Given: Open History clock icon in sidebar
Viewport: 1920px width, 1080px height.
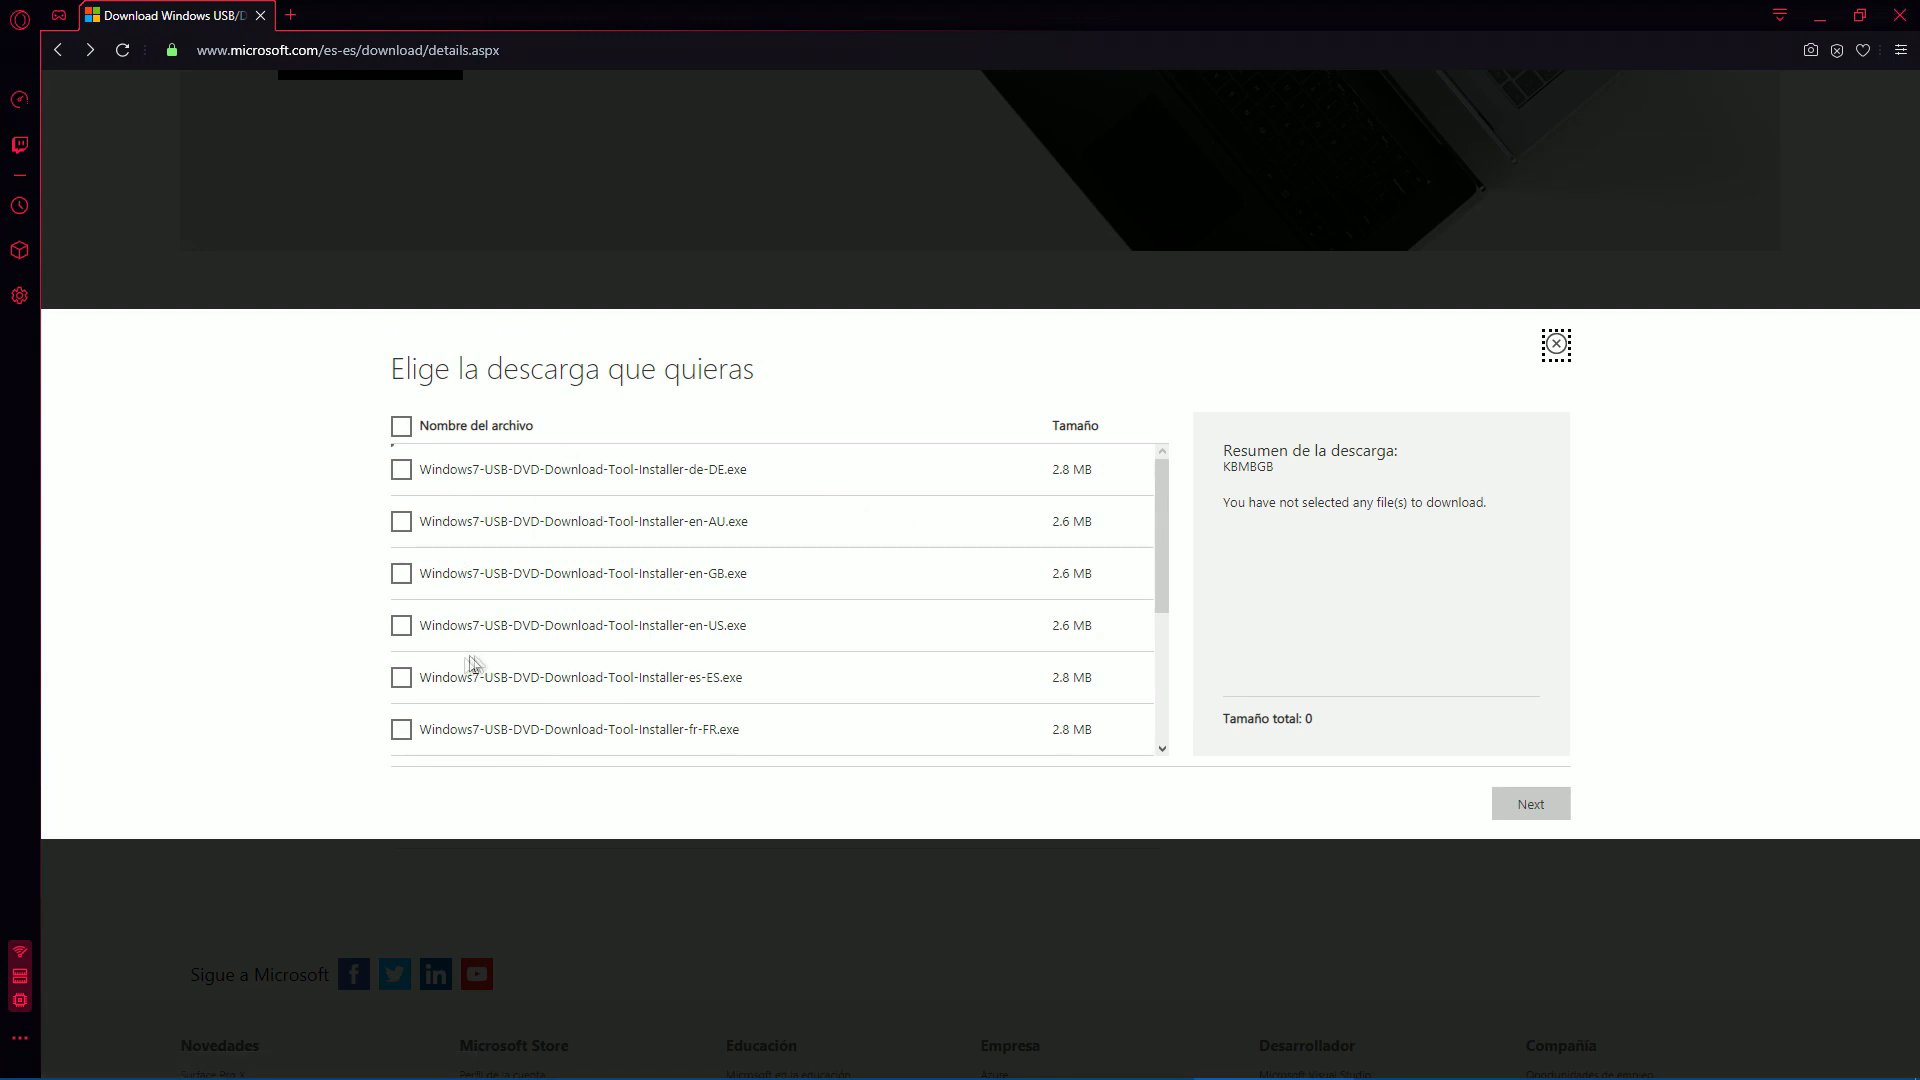Looking at the screenshot, I should (x=20, y=206).
